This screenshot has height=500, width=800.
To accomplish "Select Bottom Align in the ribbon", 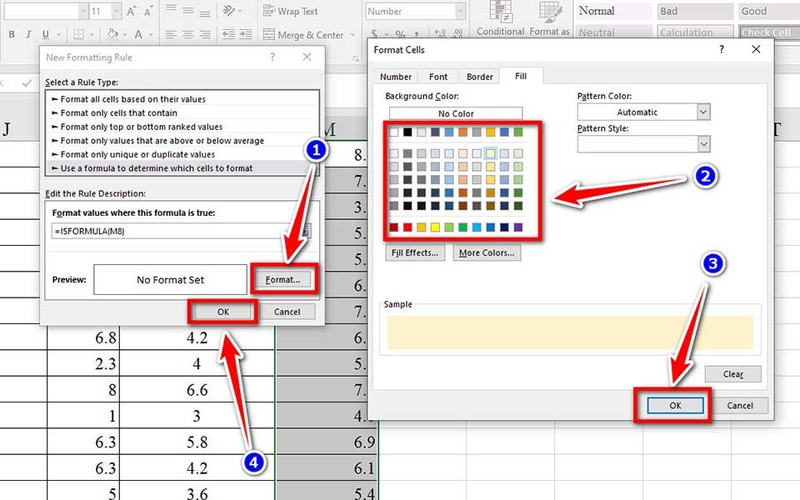I will point(205,11).
